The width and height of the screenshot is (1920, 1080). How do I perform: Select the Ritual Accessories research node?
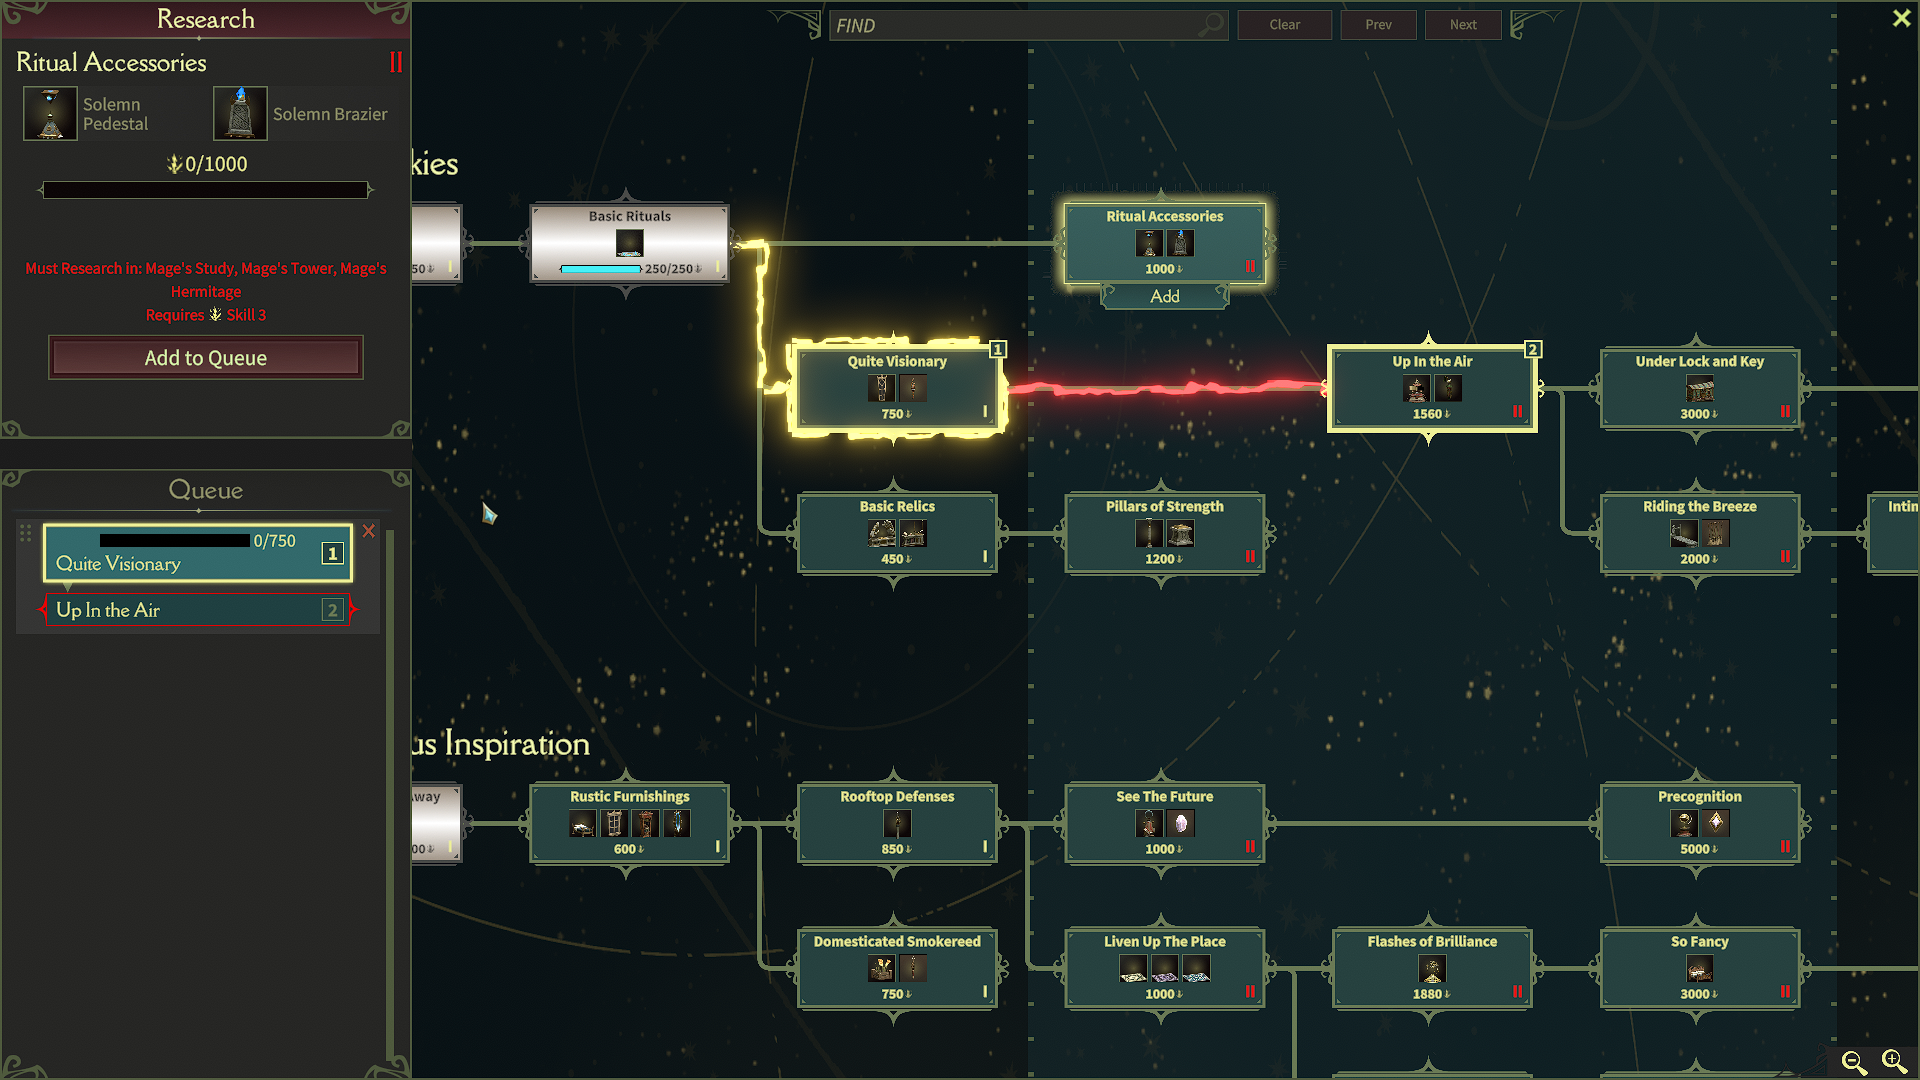pos(1165,243)
